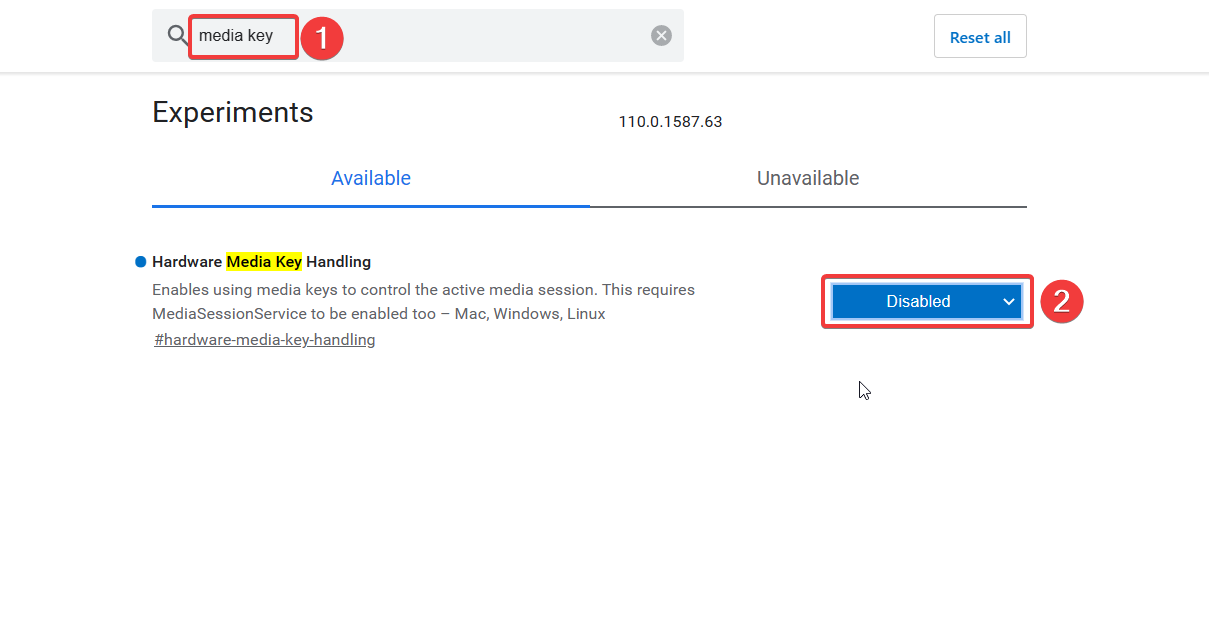Click the Hardware Media Key Handling title

pyautogui.click(x=260, y=261)
